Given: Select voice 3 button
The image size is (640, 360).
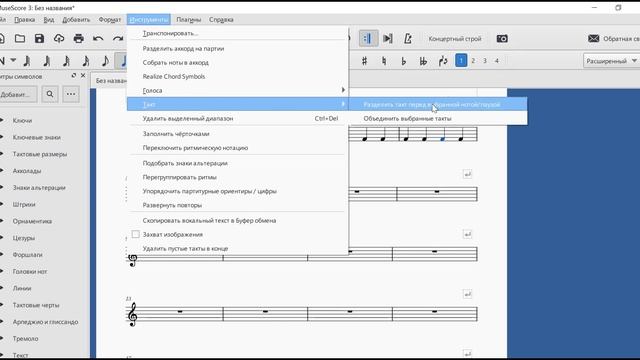Looking at the screenshot, I should coord(485,61).
